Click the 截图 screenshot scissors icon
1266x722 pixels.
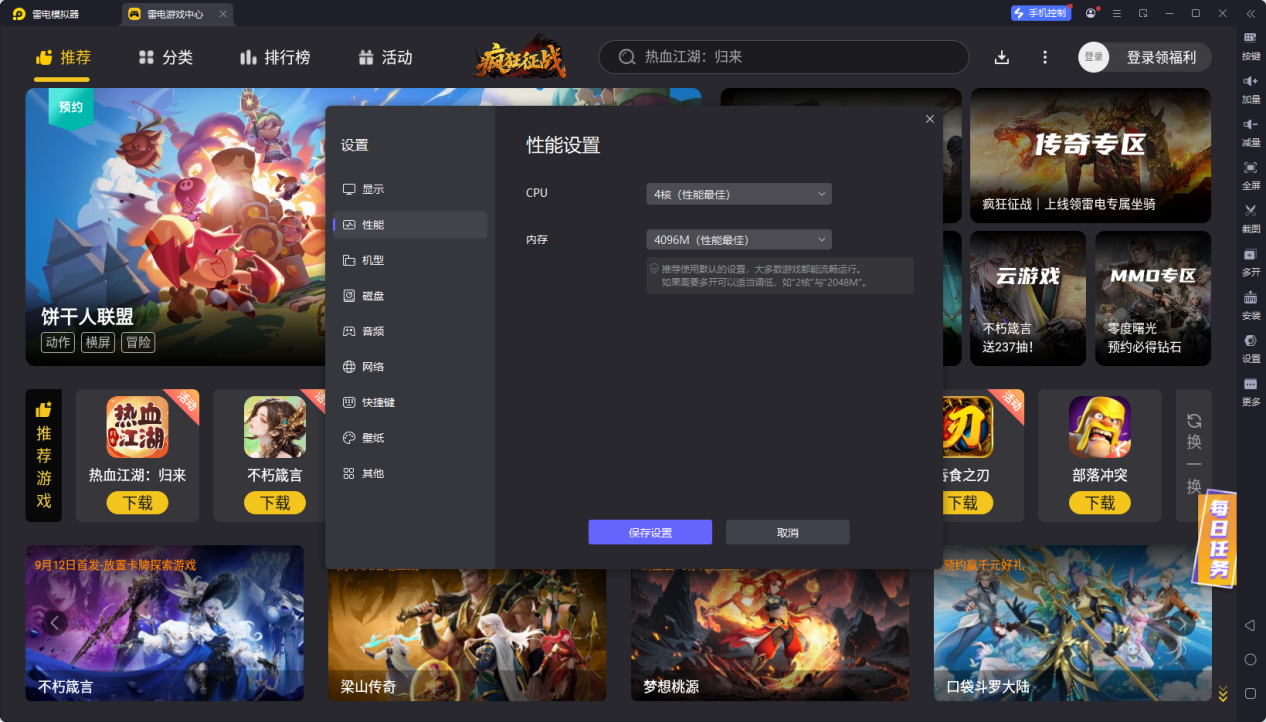point(1251,217)
